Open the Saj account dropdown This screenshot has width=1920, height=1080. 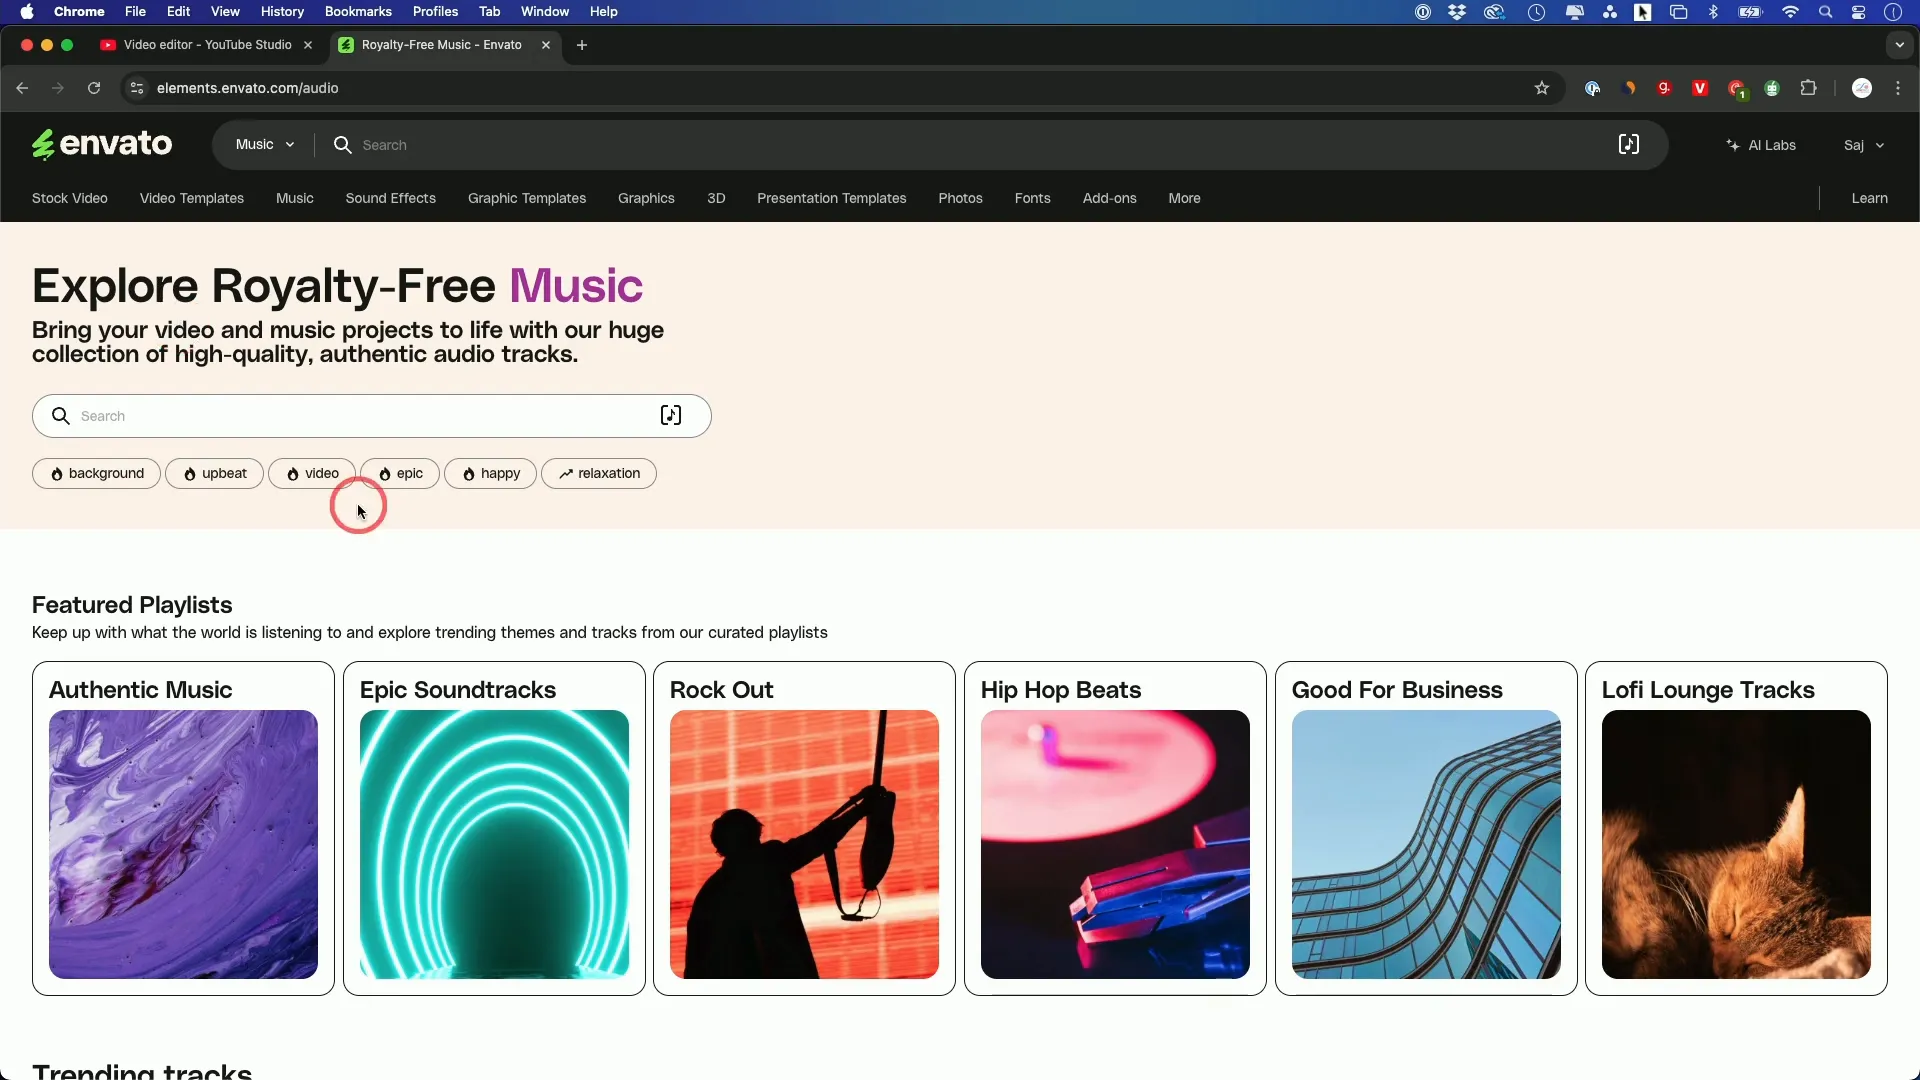1865,145
